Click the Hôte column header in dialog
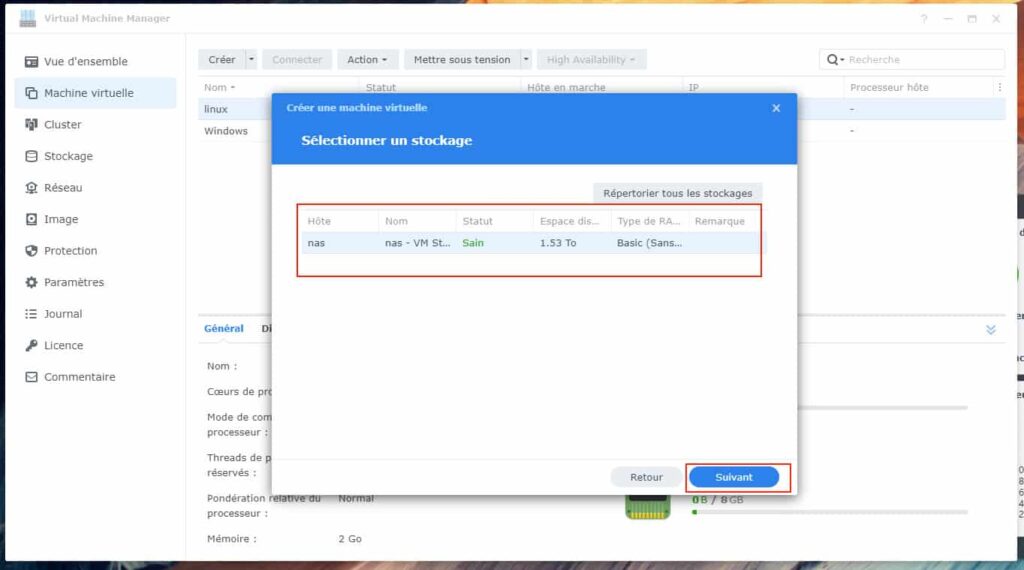The image size is (1024, 570). click(x=340, y=221)
